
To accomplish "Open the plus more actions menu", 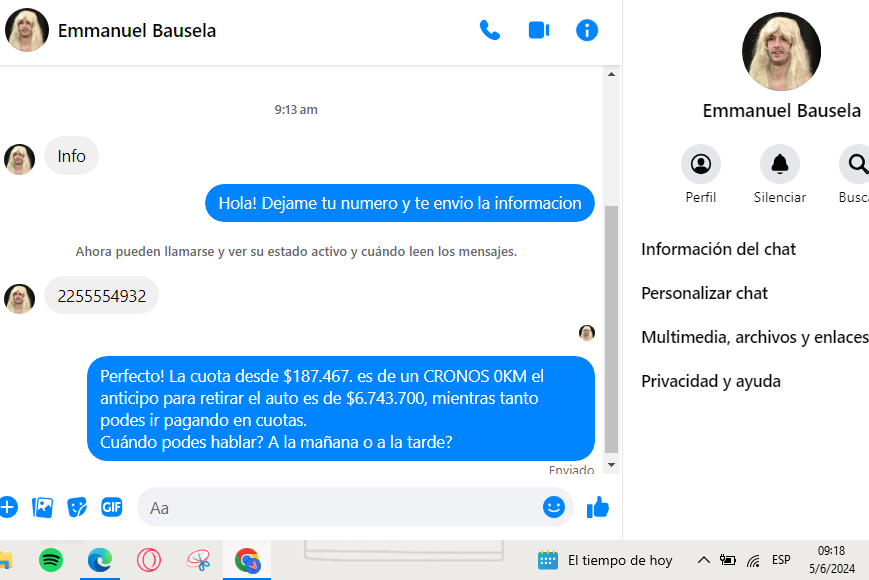I will [x=8, y=507].
